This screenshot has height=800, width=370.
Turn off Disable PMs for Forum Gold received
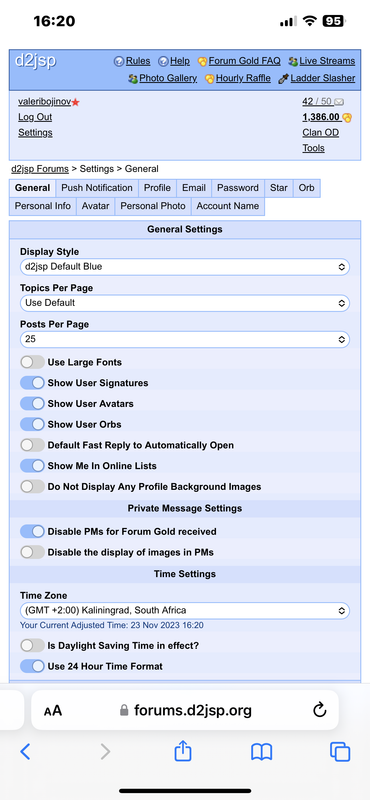pos(33,532)
